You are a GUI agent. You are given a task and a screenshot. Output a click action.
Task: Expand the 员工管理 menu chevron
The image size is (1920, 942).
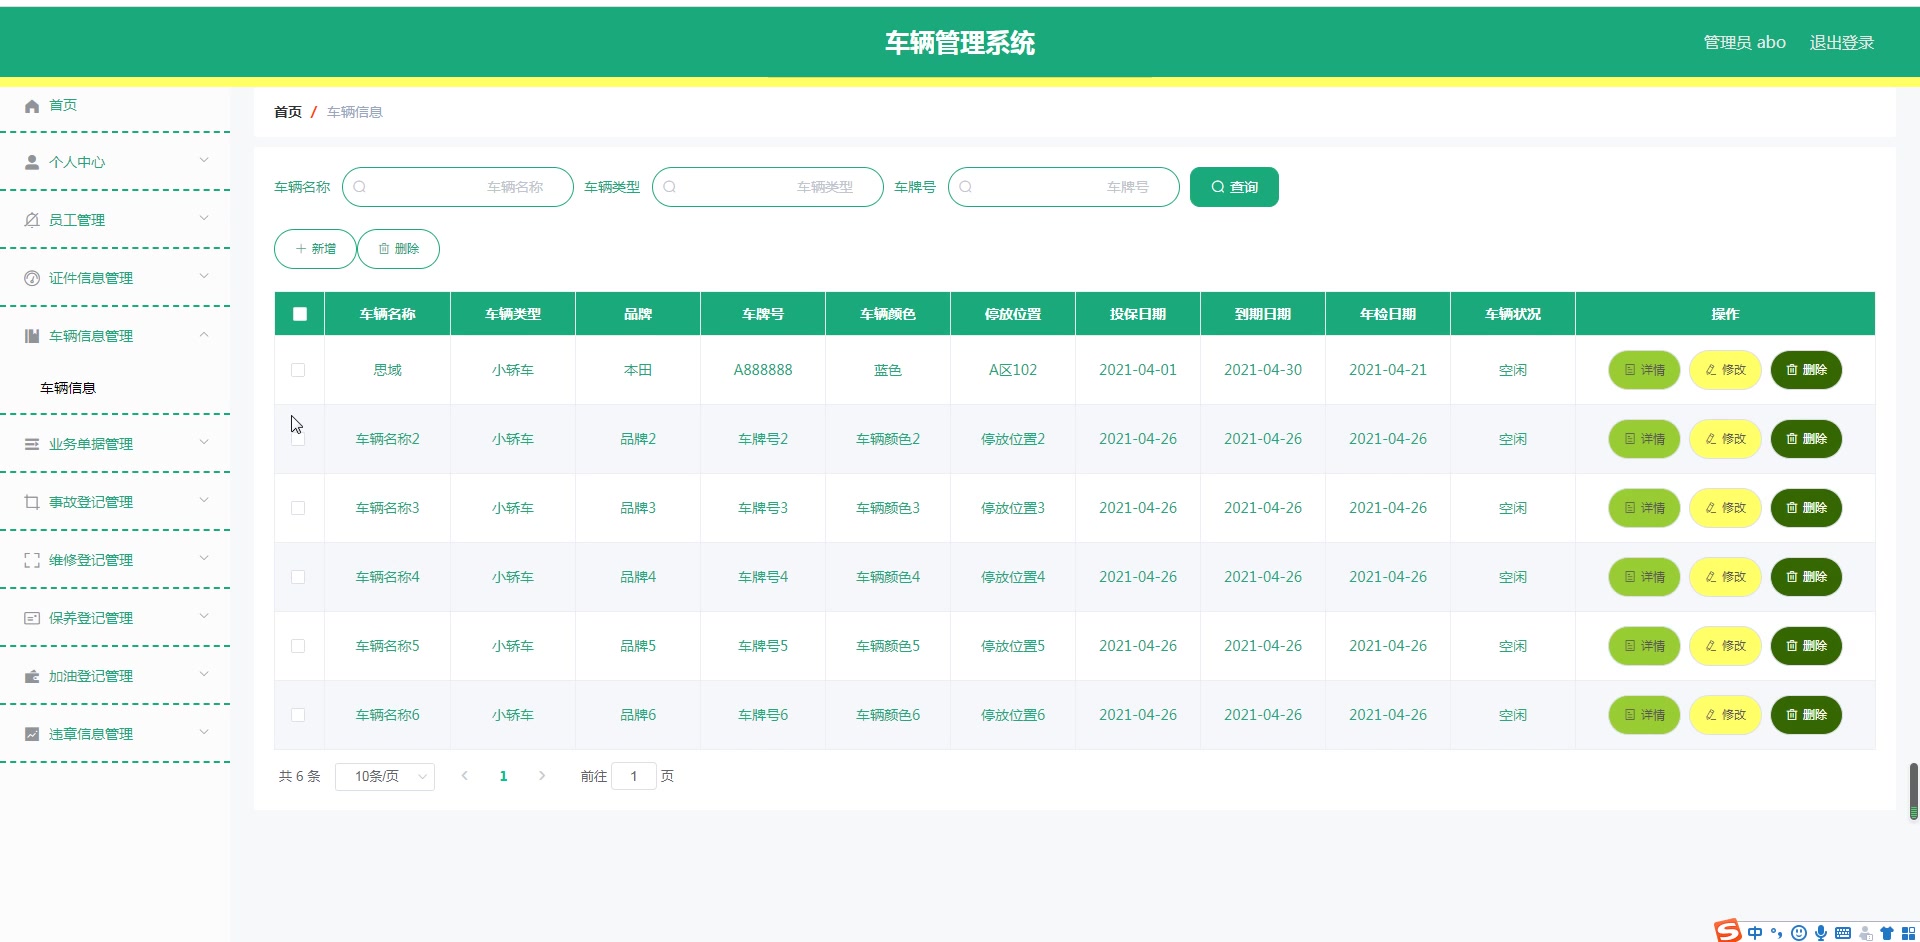pyautogui.click(x=204, y=218)
